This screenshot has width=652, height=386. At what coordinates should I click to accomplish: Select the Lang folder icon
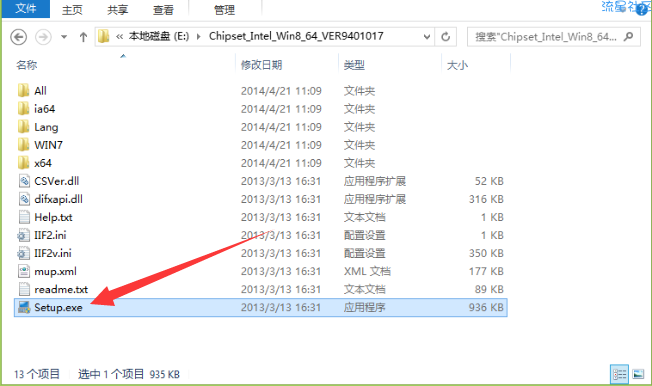click(24, 126)
